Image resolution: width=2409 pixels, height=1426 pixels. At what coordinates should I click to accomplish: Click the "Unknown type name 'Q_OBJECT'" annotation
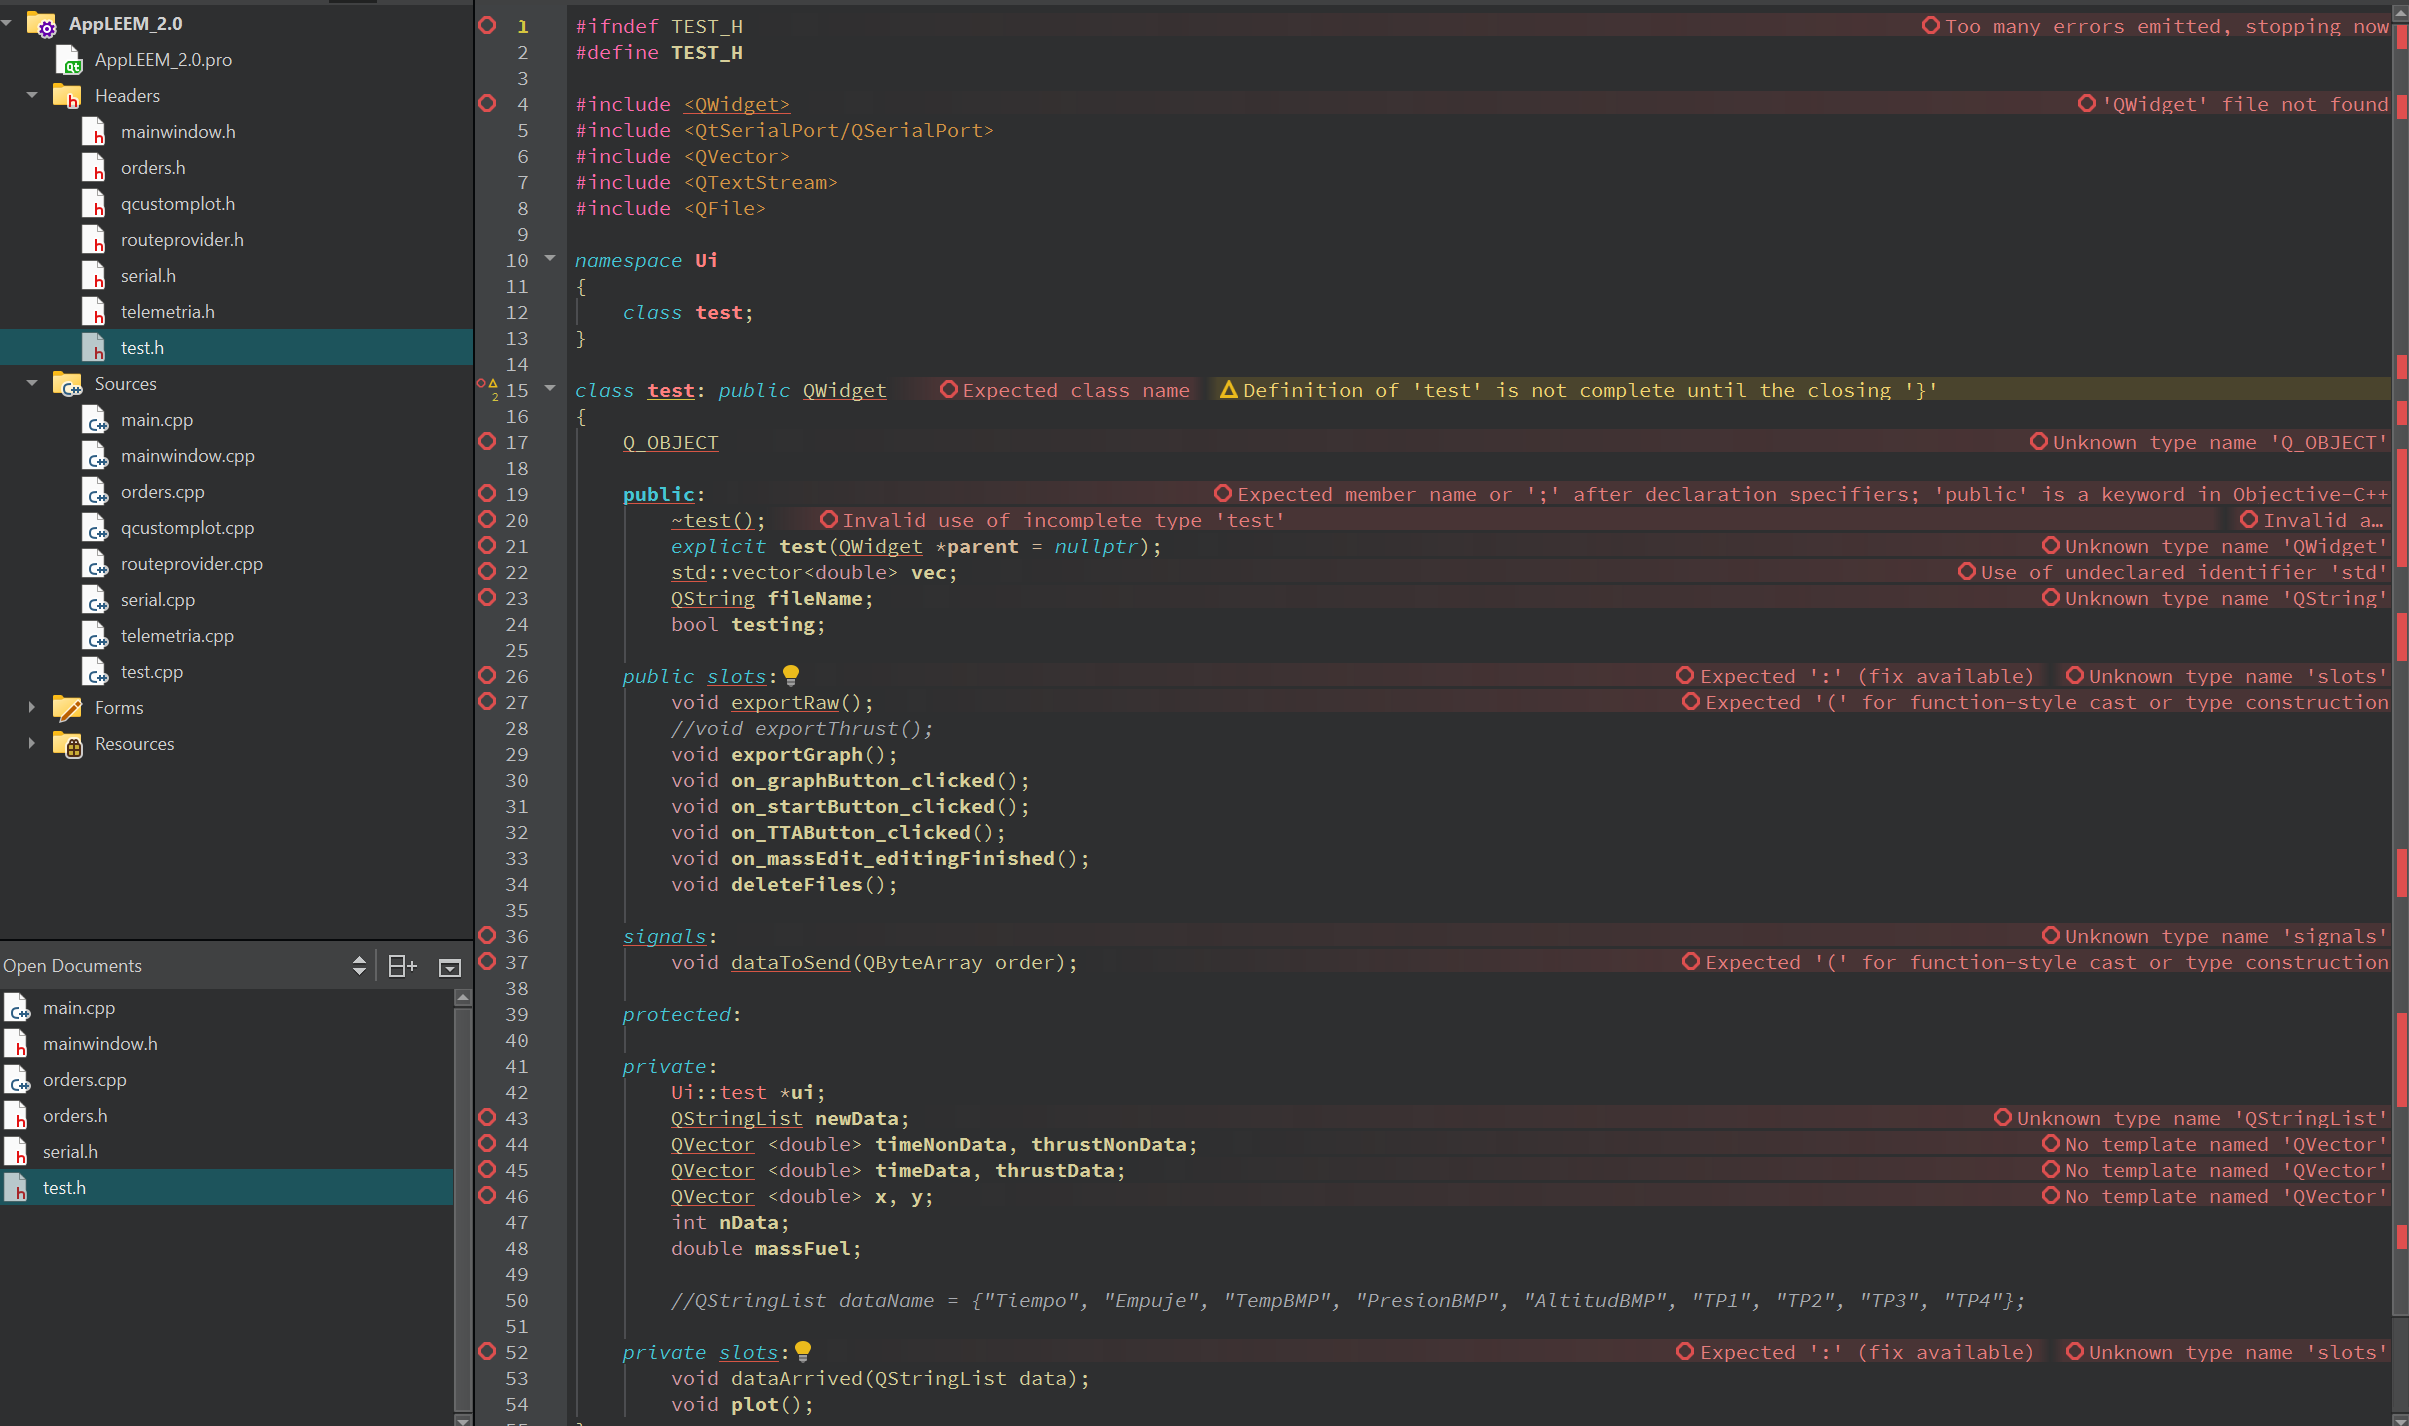click(2209, 442)
